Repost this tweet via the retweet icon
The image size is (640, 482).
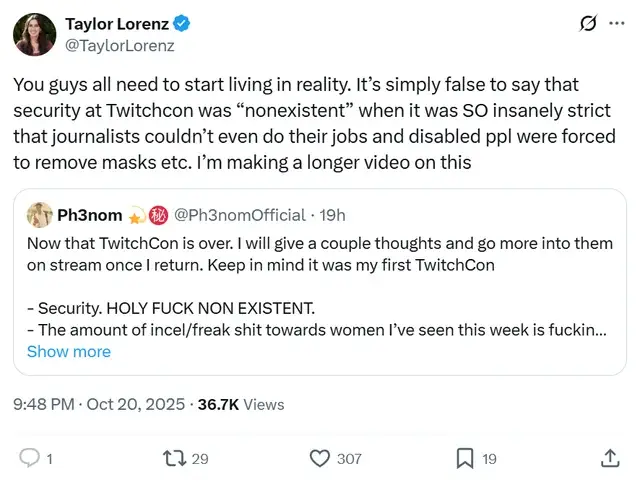pos(174,458)
